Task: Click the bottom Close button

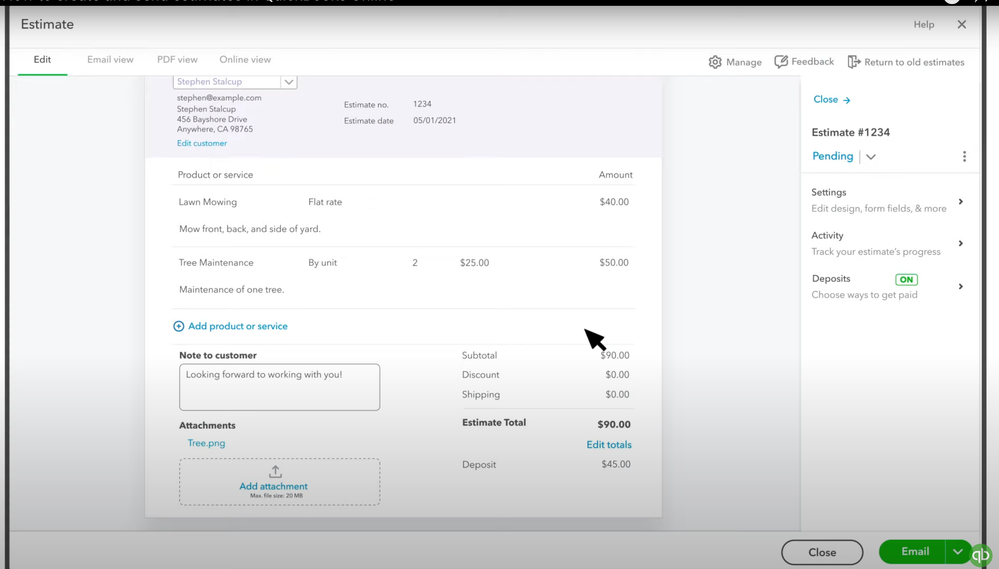Action: pos(822,552)
